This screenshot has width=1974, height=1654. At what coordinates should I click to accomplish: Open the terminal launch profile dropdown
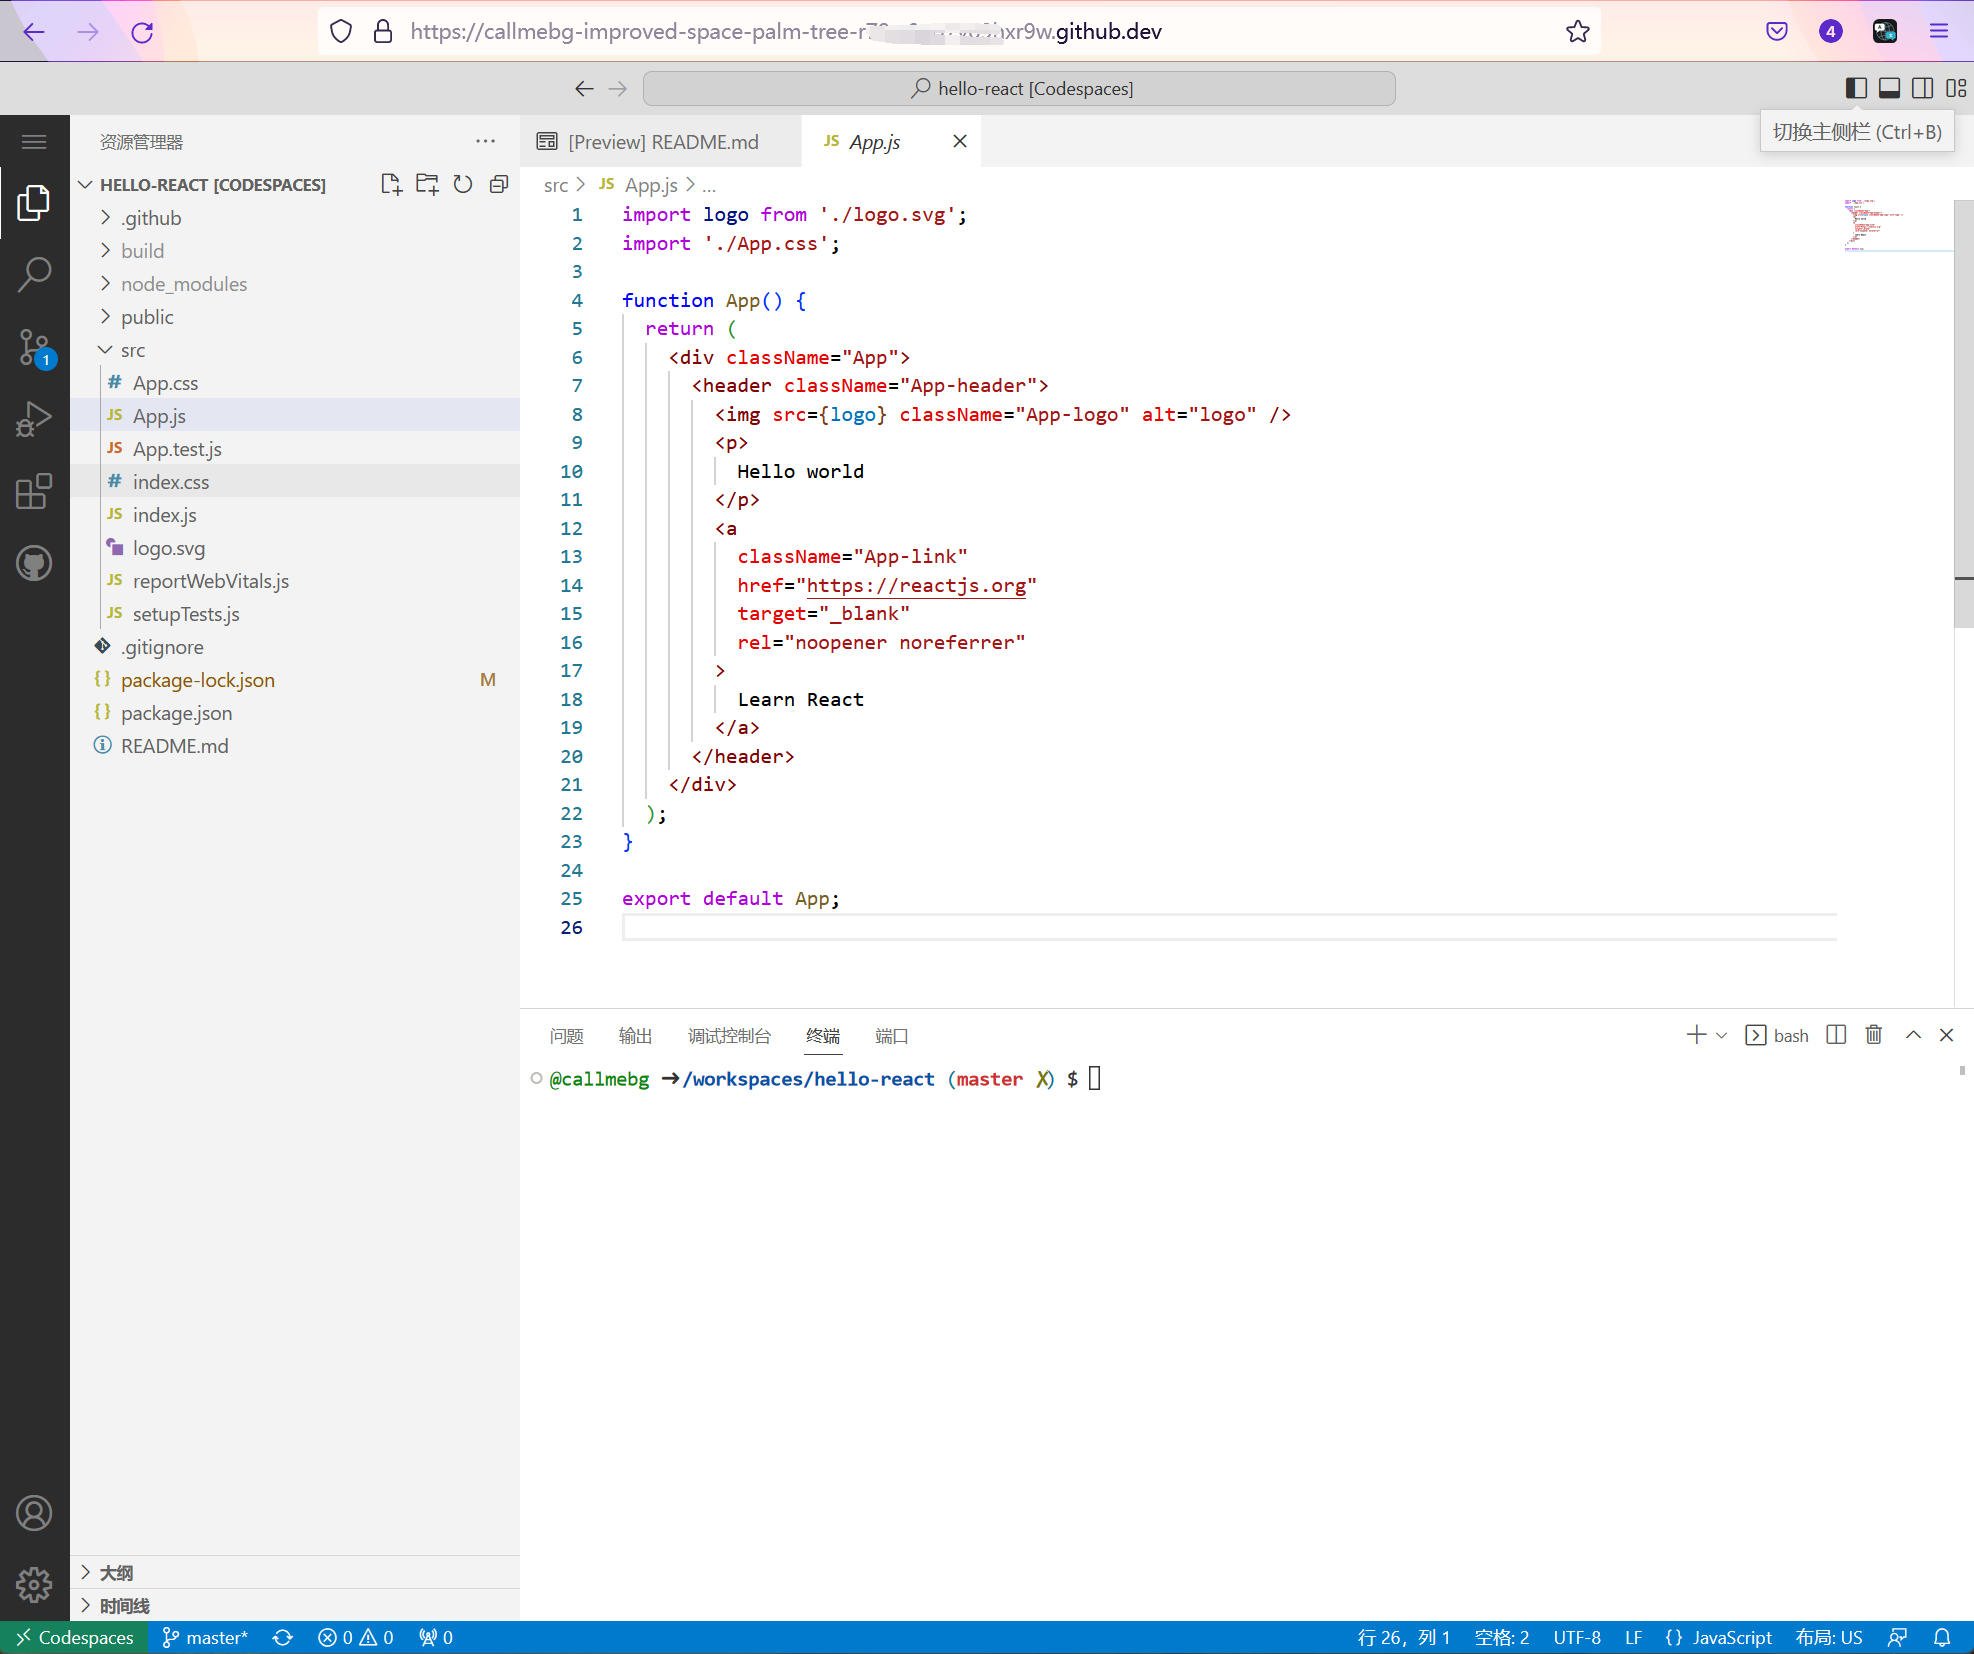tap(1721, 1035)
